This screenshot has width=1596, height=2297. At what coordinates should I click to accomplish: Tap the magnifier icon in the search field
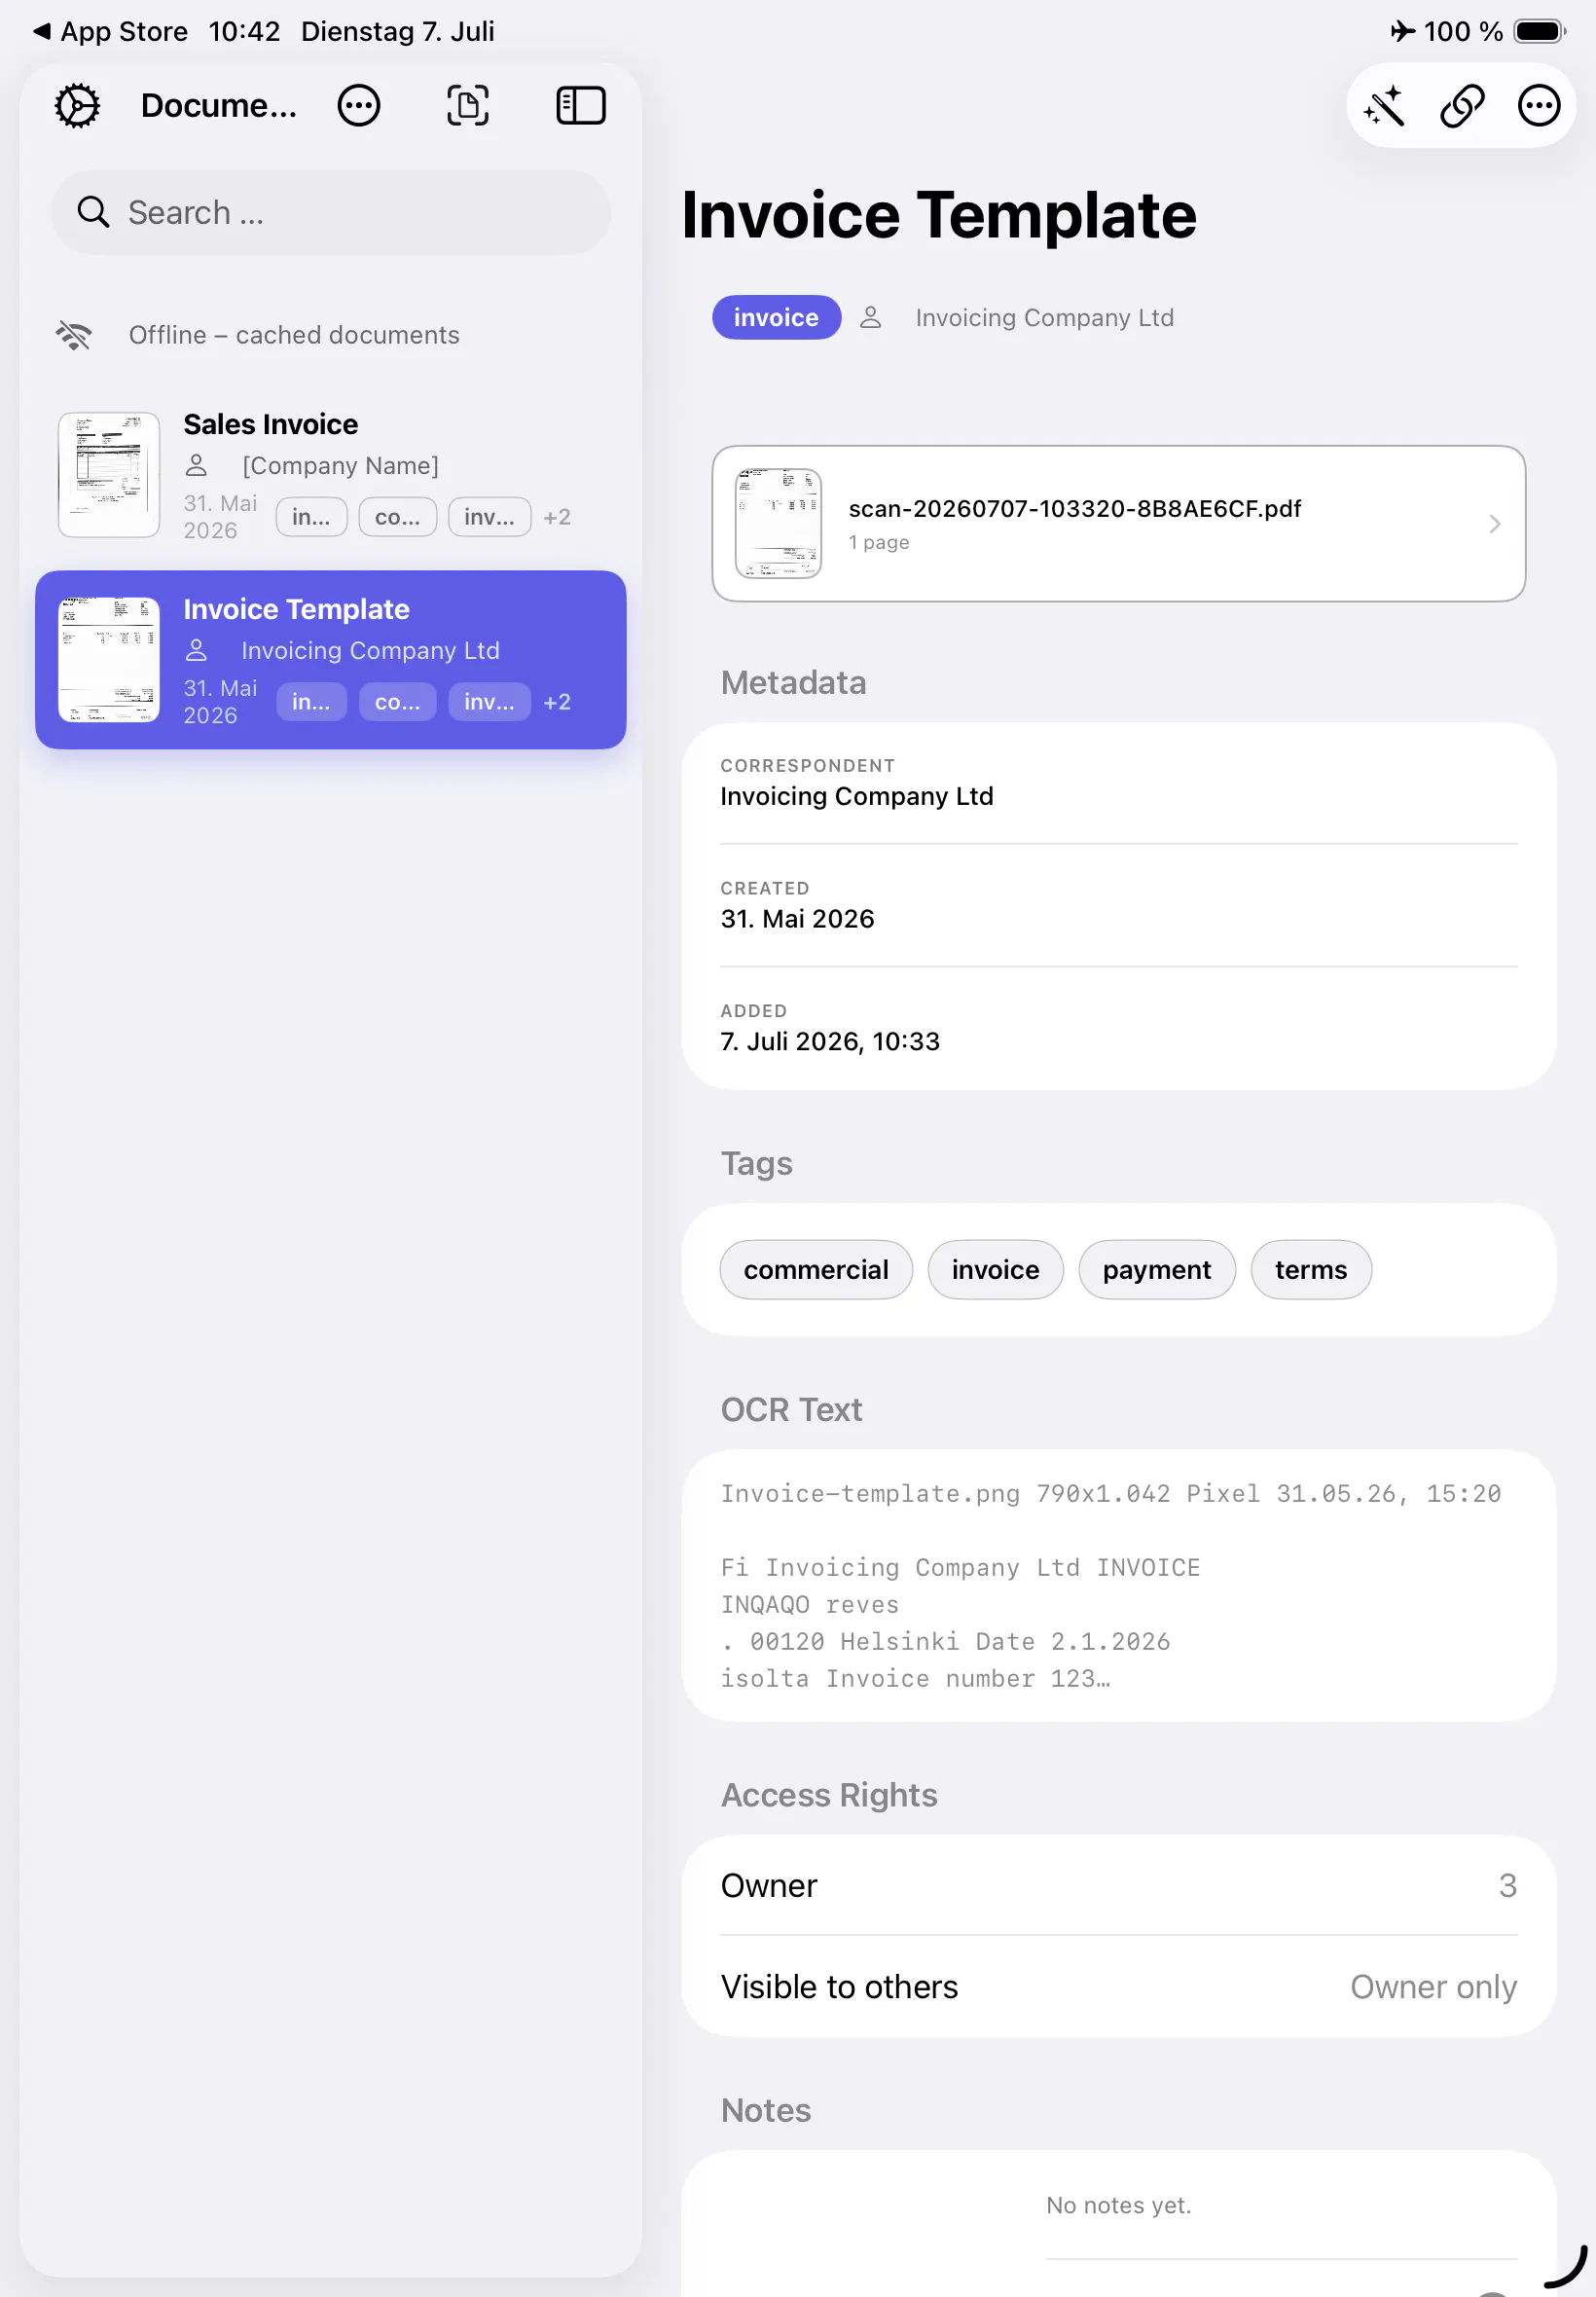[93, 212]
